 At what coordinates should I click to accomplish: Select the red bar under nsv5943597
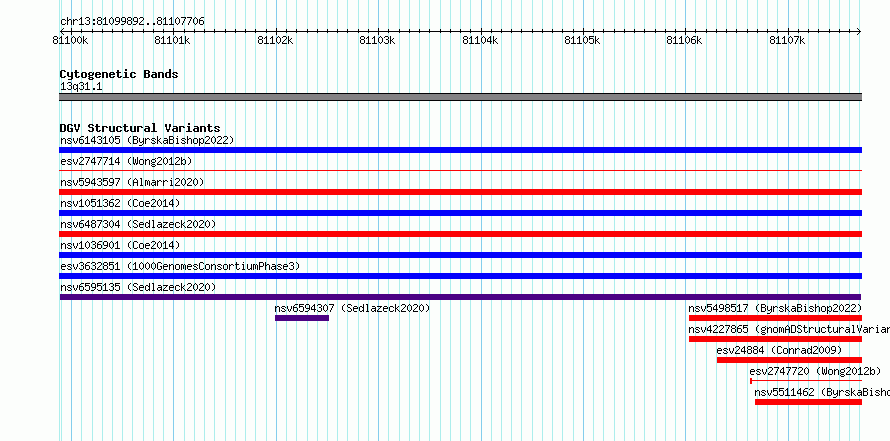click(460, 192)
